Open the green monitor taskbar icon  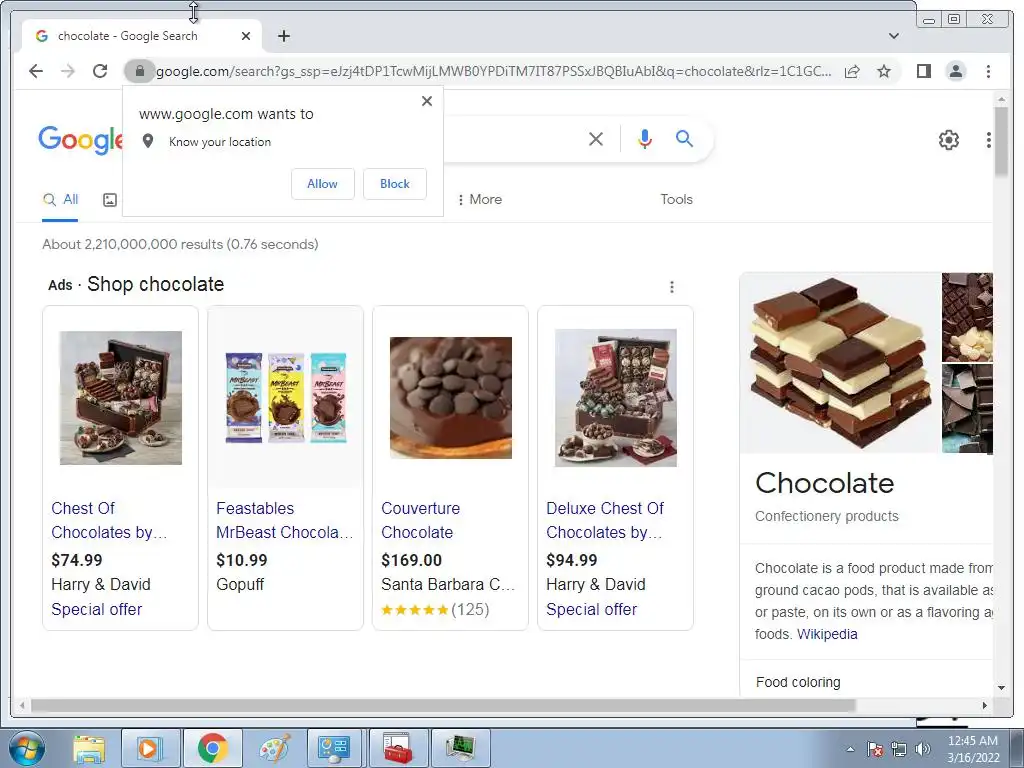460,748
